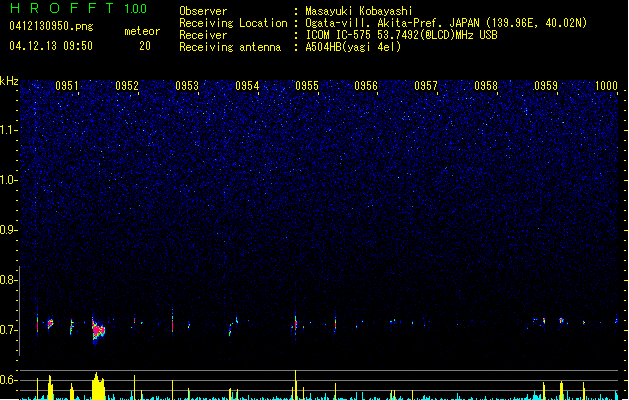Viewport: 629px width, 400px height.
Task: Click the 0955 time marker
Action: 307,86
